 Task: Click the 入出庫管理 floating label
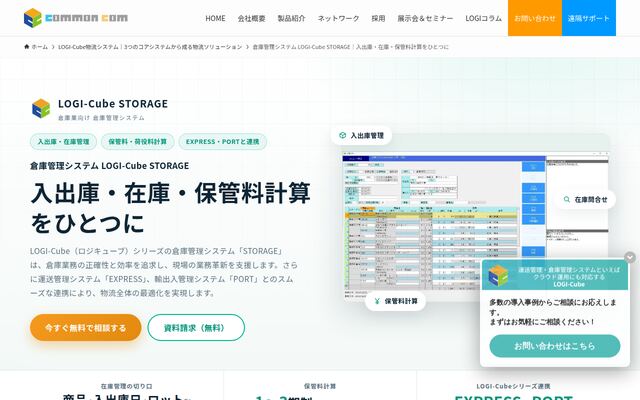coord(361,136)
